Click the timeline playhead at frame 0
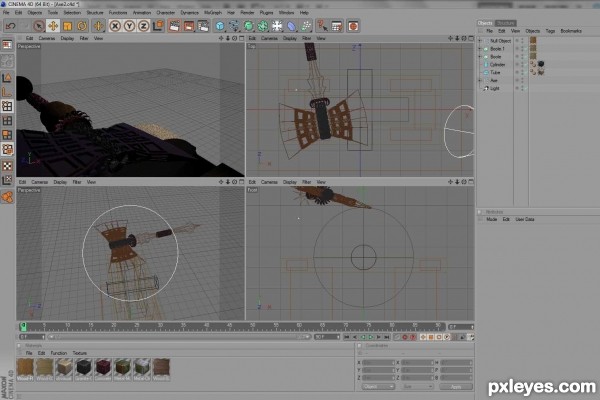600x400 pixels. [23, 327]
